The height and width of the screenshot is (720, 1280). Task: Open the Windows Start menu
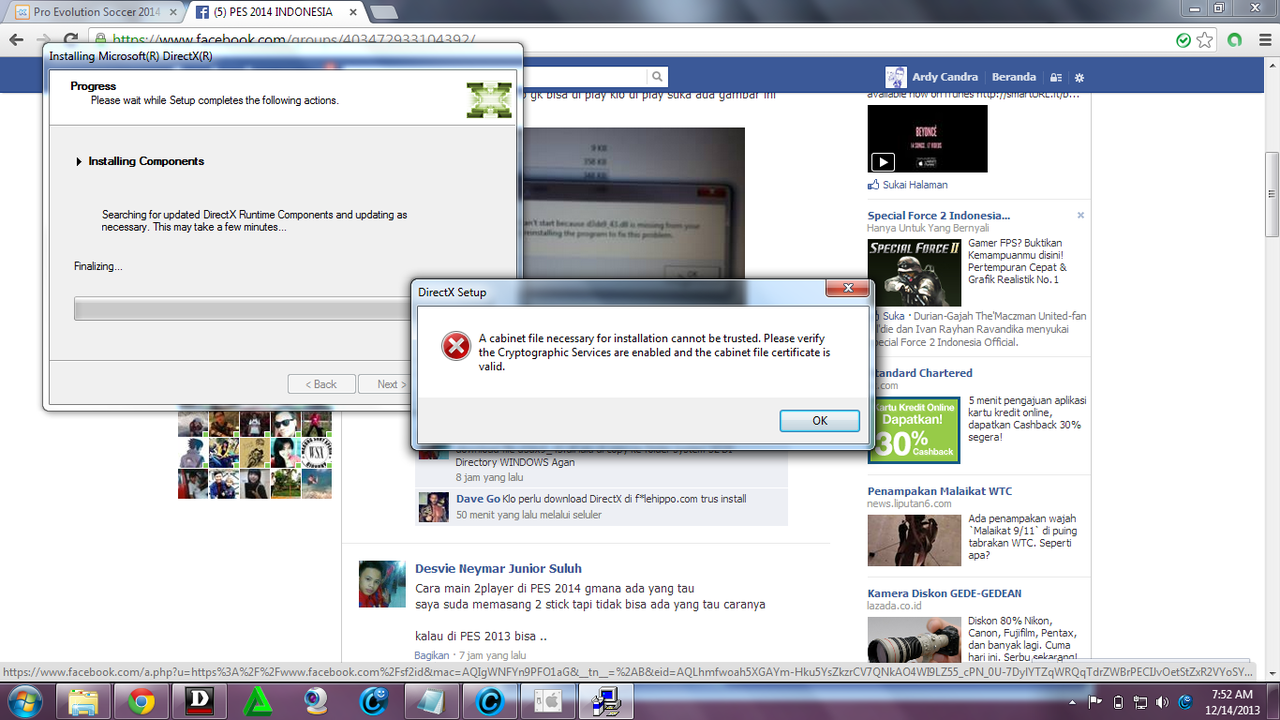coord(26,701)
